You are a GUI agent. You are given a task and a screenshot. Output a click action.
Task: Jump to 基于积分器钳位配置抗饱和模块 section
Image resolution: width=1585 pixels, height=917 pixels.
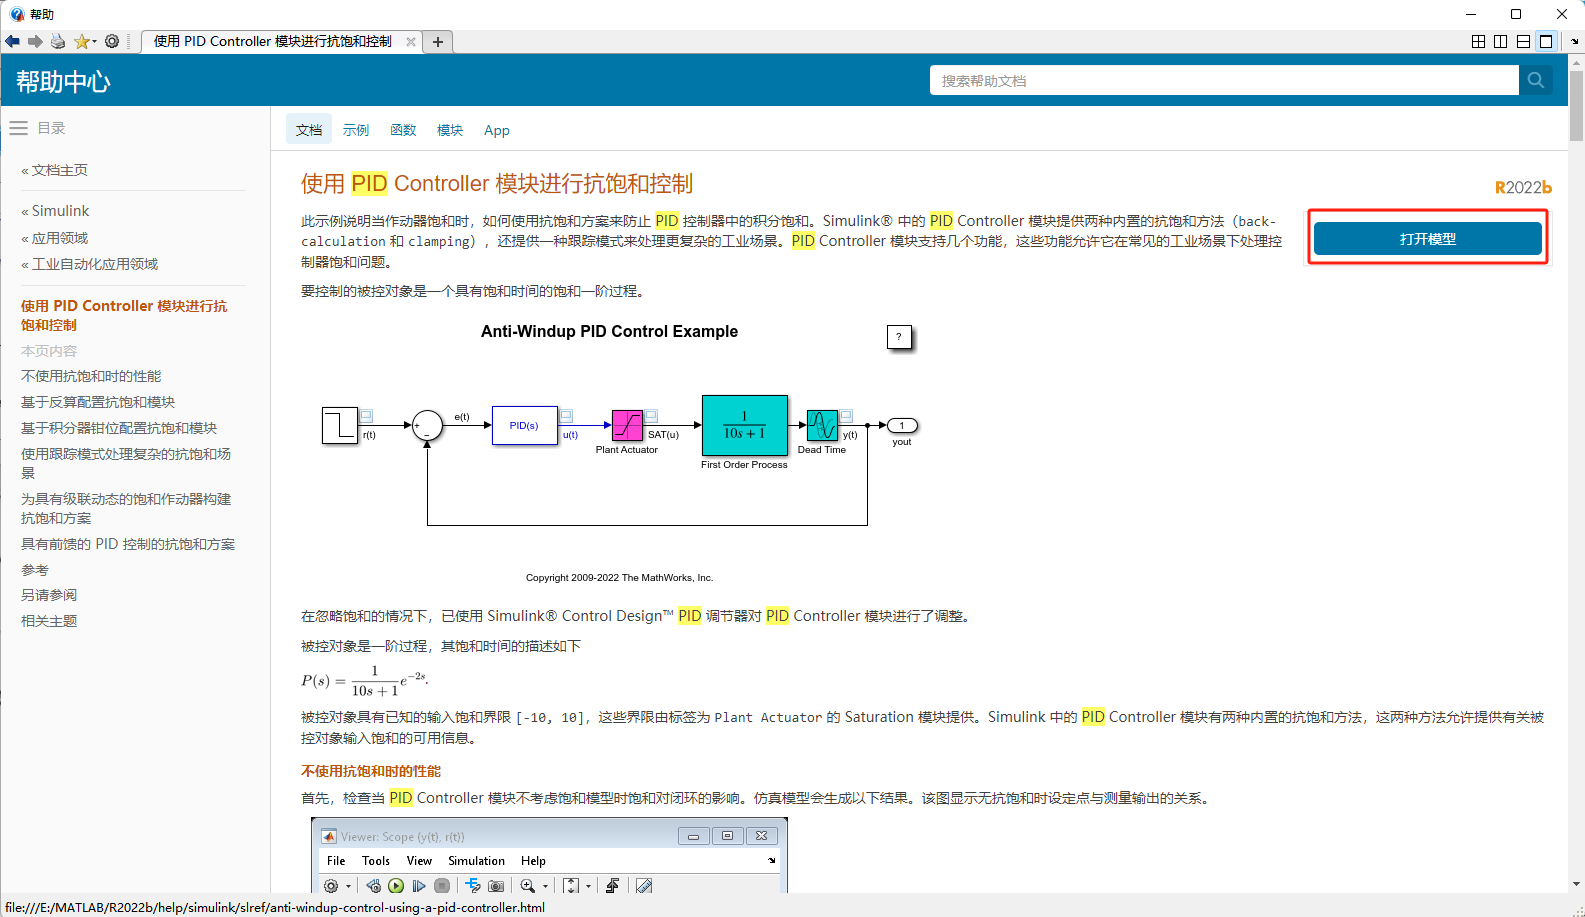pyautogui.click(x=119, y=428)
